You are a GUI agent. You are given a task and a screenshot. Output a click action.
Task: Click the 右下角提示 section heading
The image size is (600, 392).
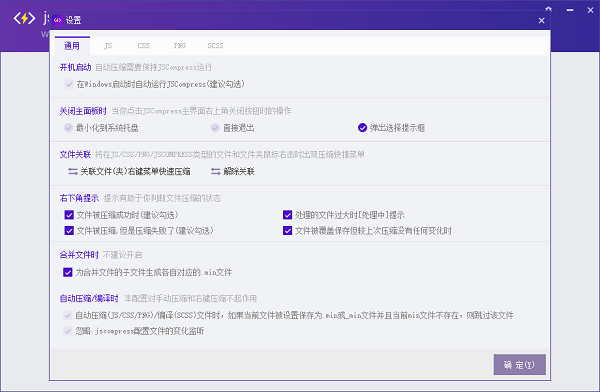point(79,198)
